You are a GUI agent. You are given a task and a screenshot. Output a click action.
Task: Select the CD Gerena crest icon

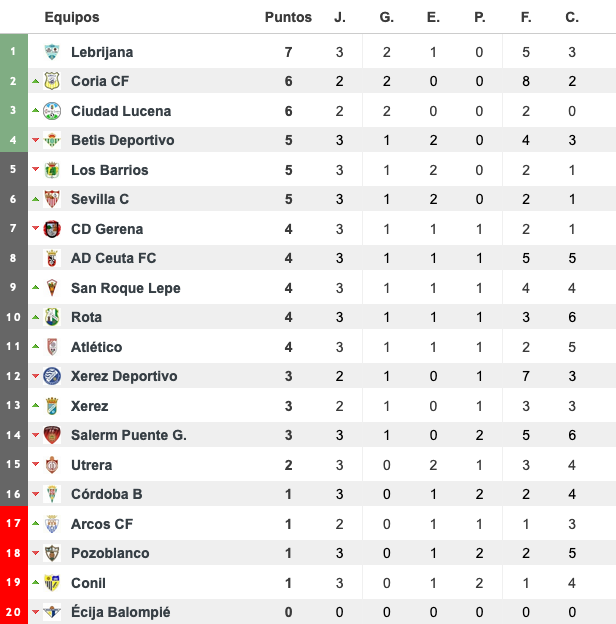(52, 229)
